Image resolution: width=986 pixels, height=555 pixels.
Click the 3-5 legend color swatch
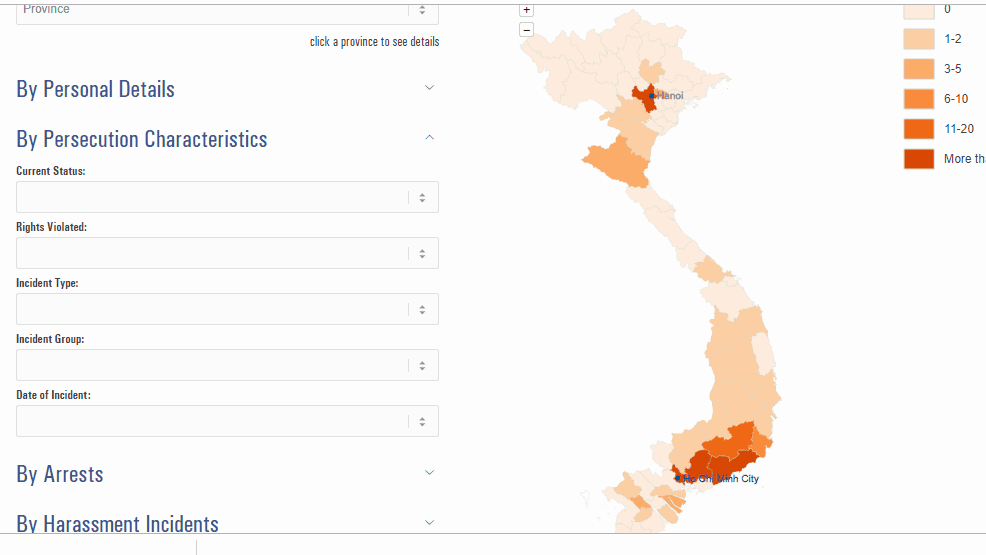(x=919, y=69)
